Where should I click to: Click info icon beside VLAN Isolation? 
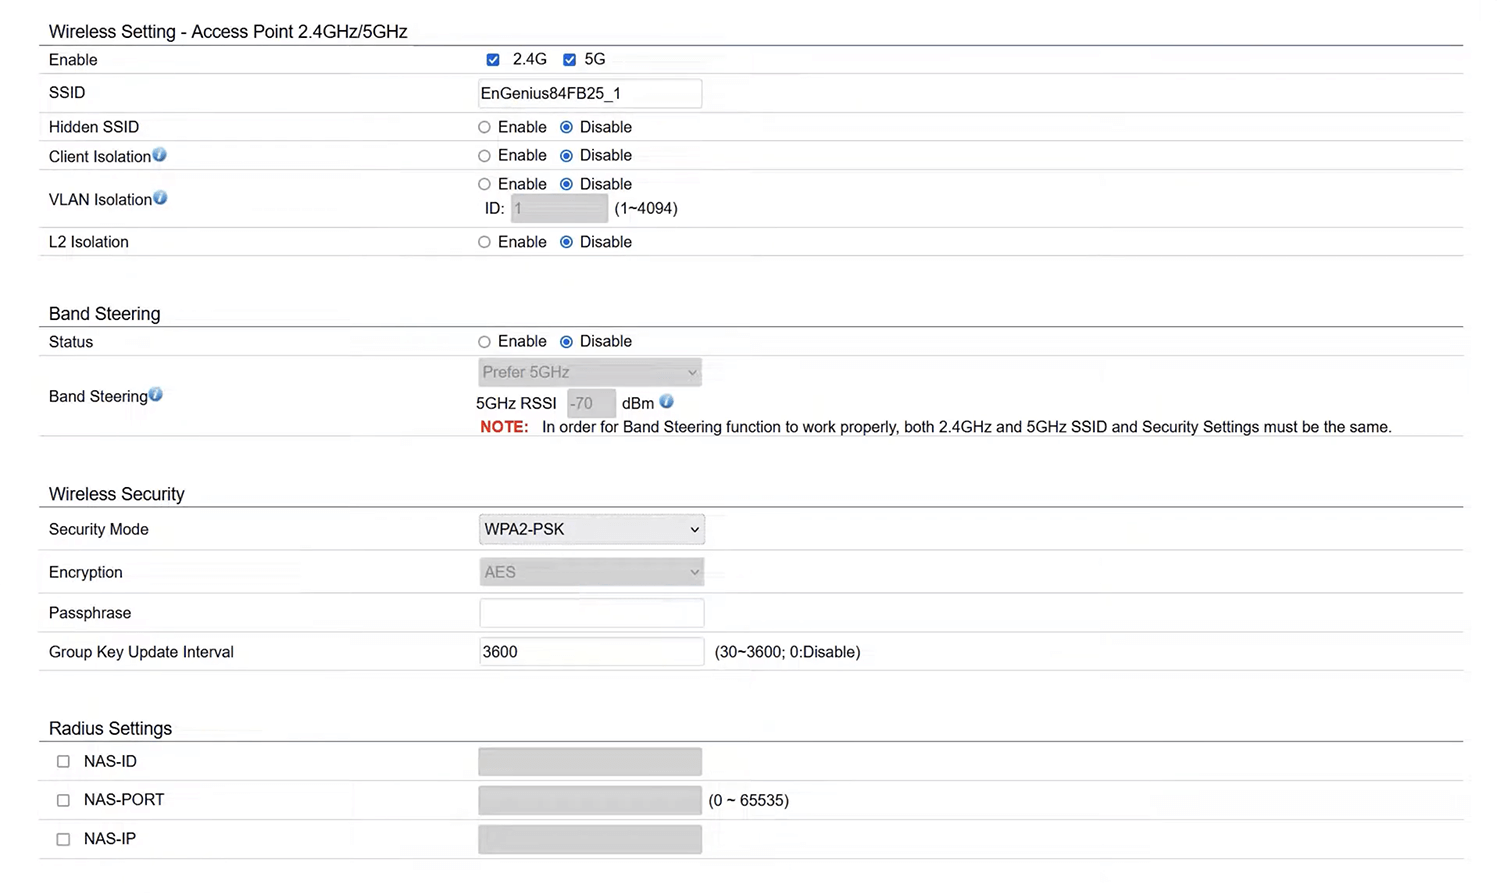160,198
